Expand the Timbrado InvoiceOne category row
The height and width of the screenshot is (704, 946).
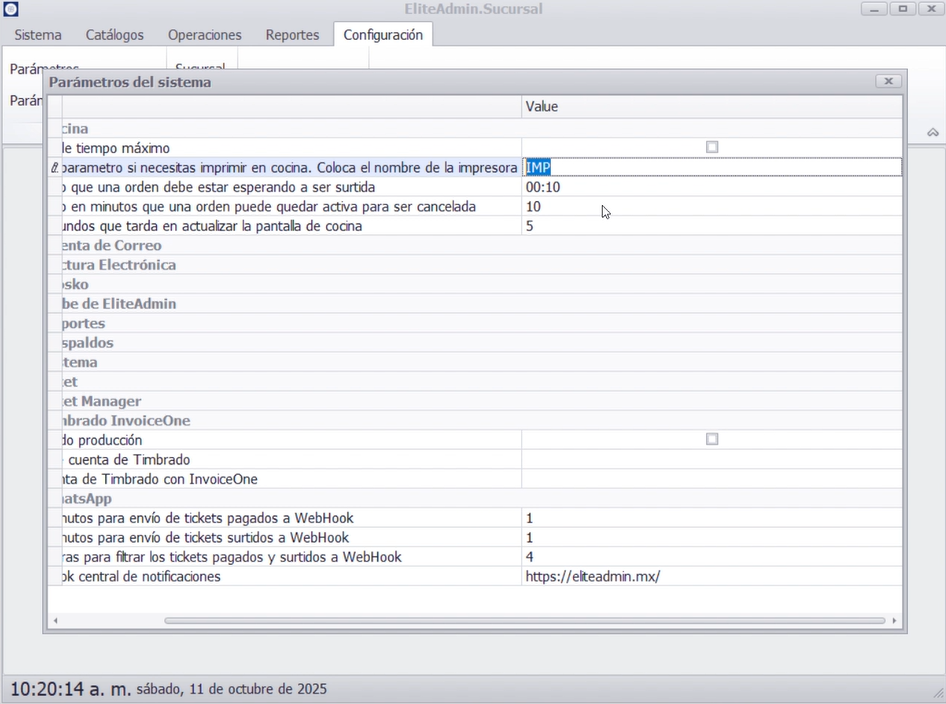click(123, 421)
